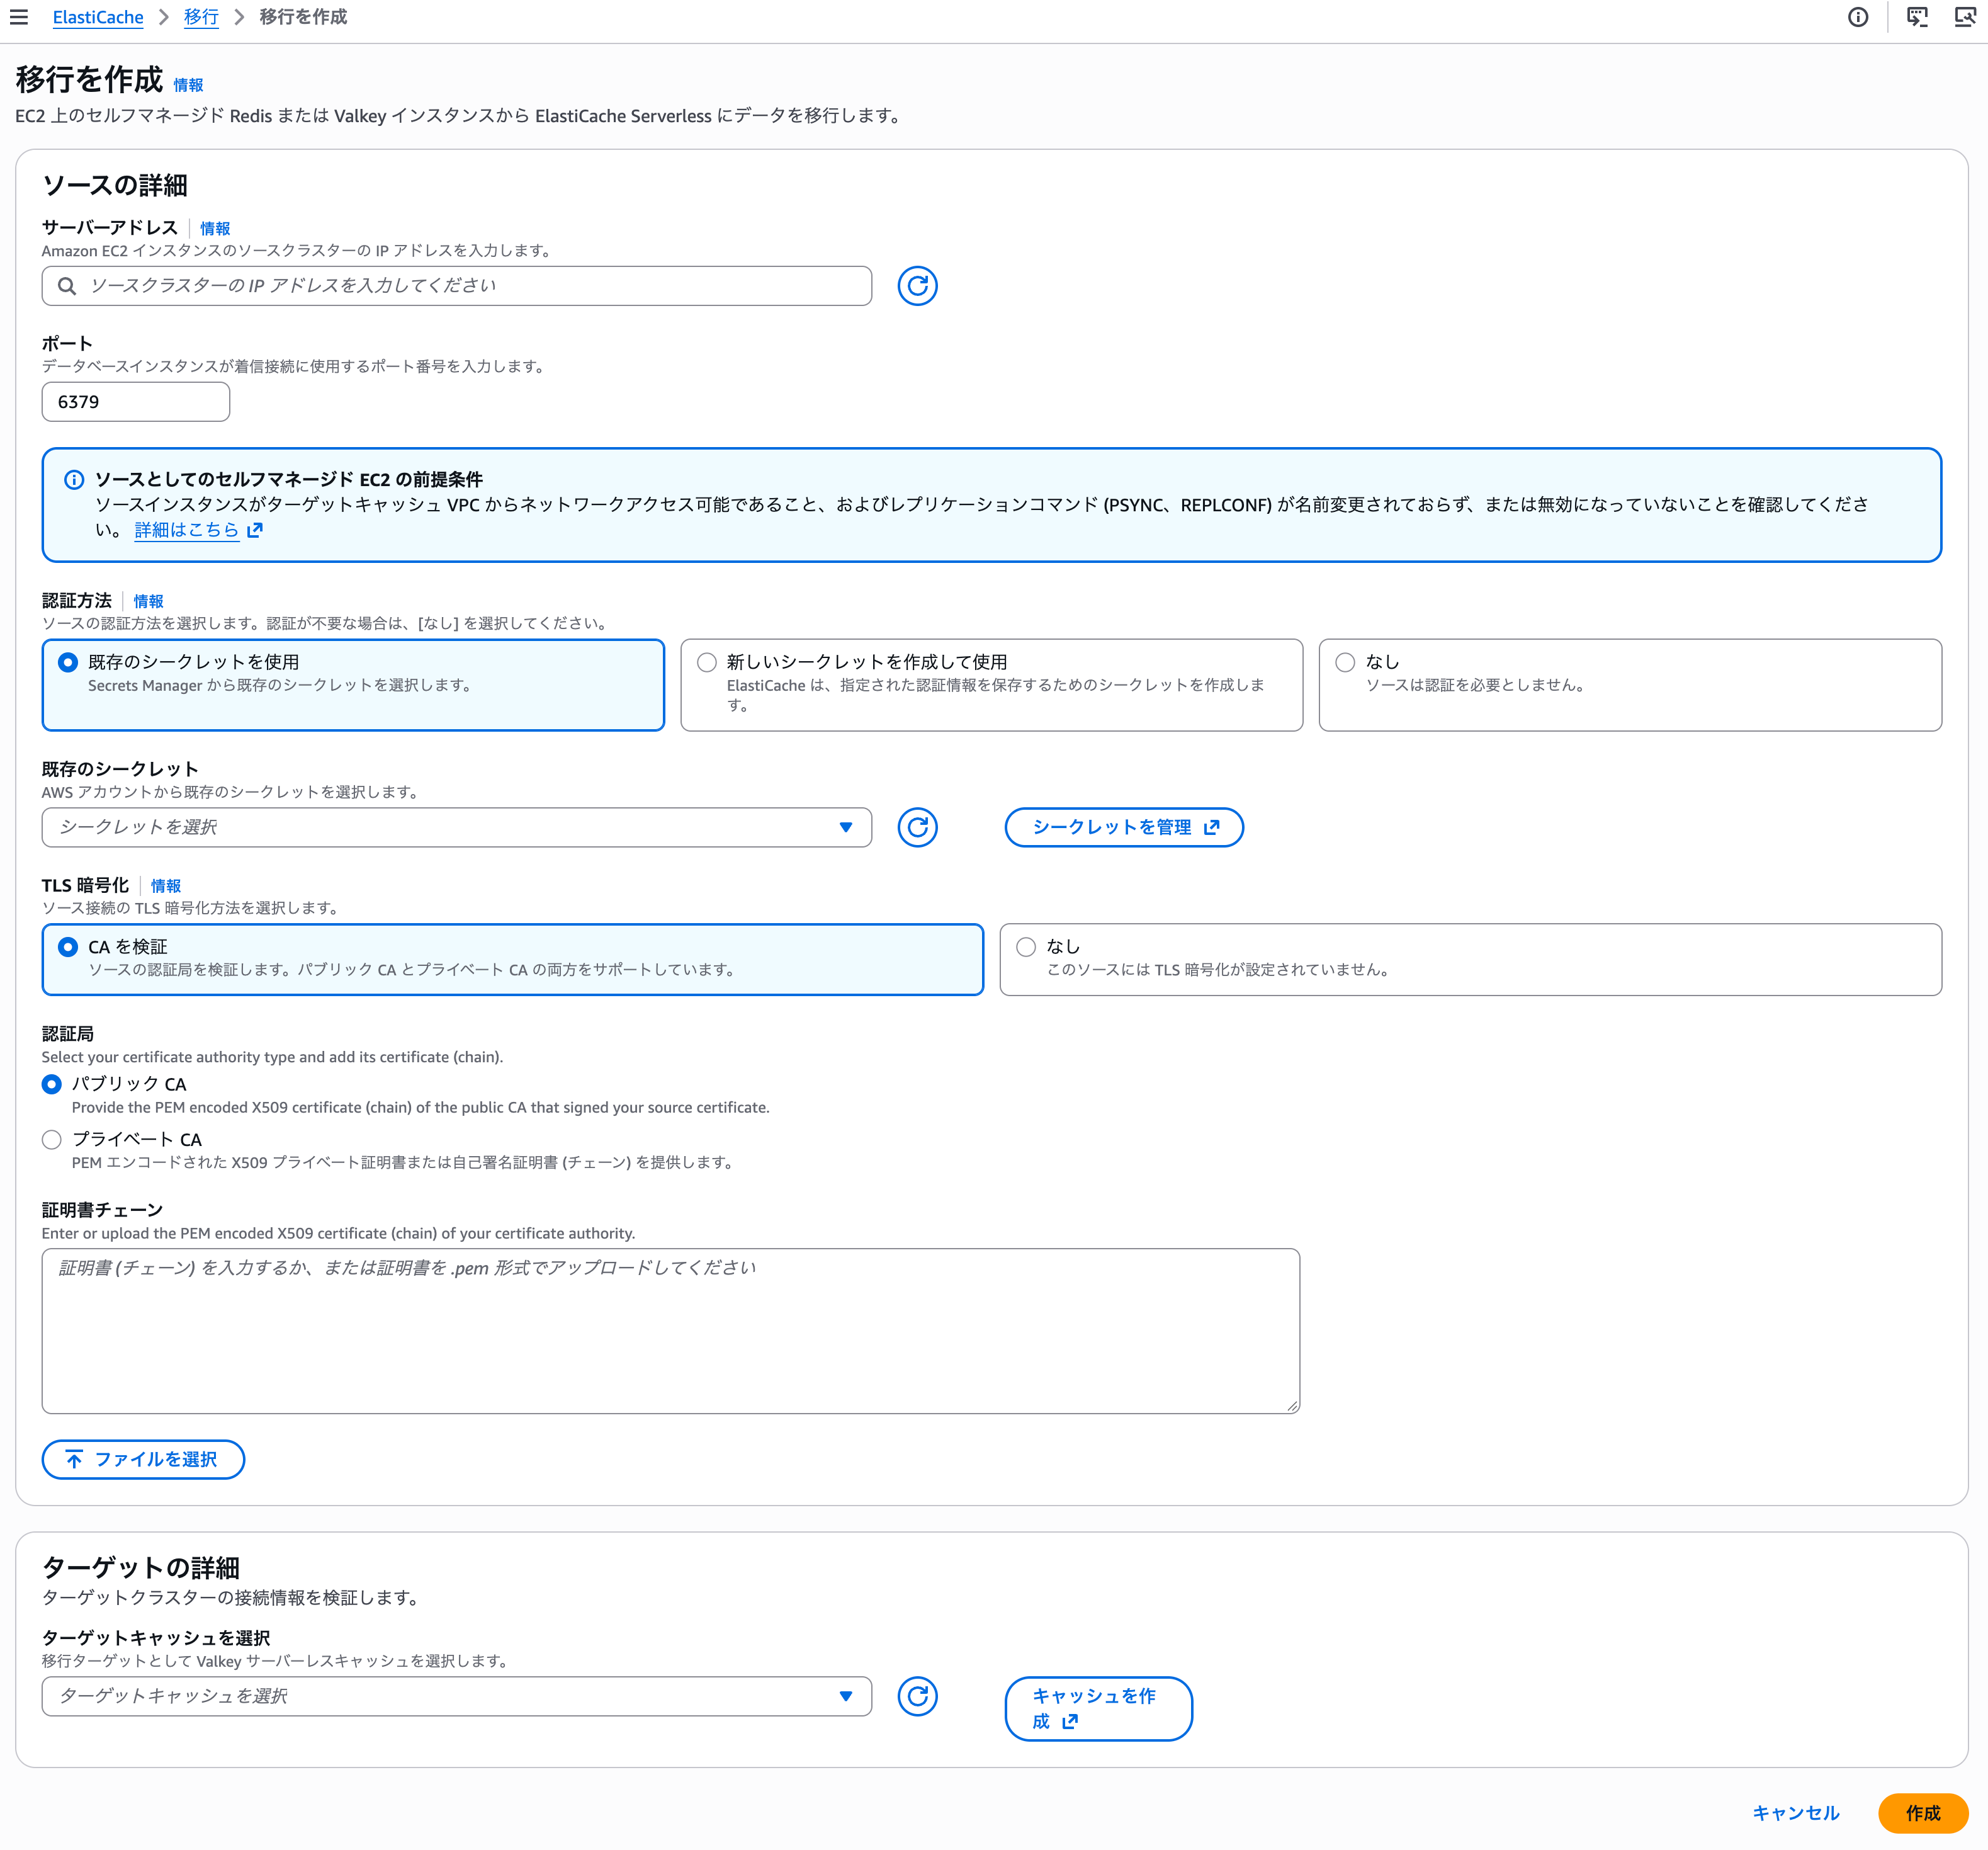The width and height of the screenshot is (1988, 1850).
Task: Click キャンセル button
Action: [x=1795, y=1812]
